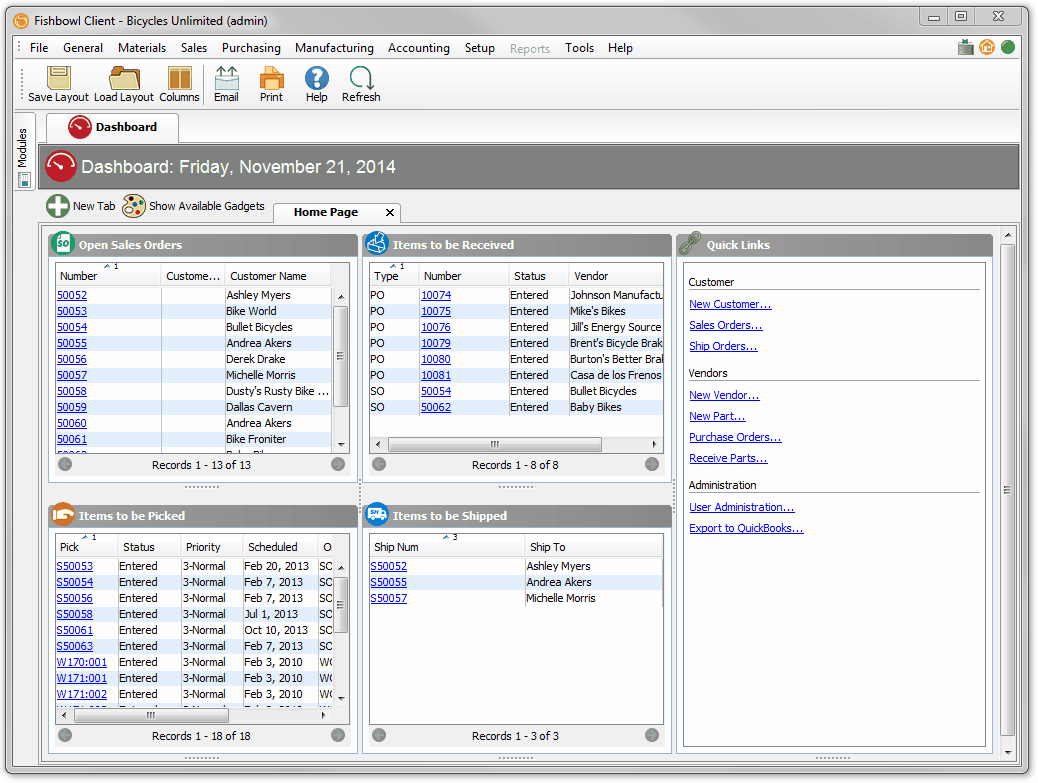
Task: Click the Items to be Received gadget icon
Action: (x=377, y=243)
